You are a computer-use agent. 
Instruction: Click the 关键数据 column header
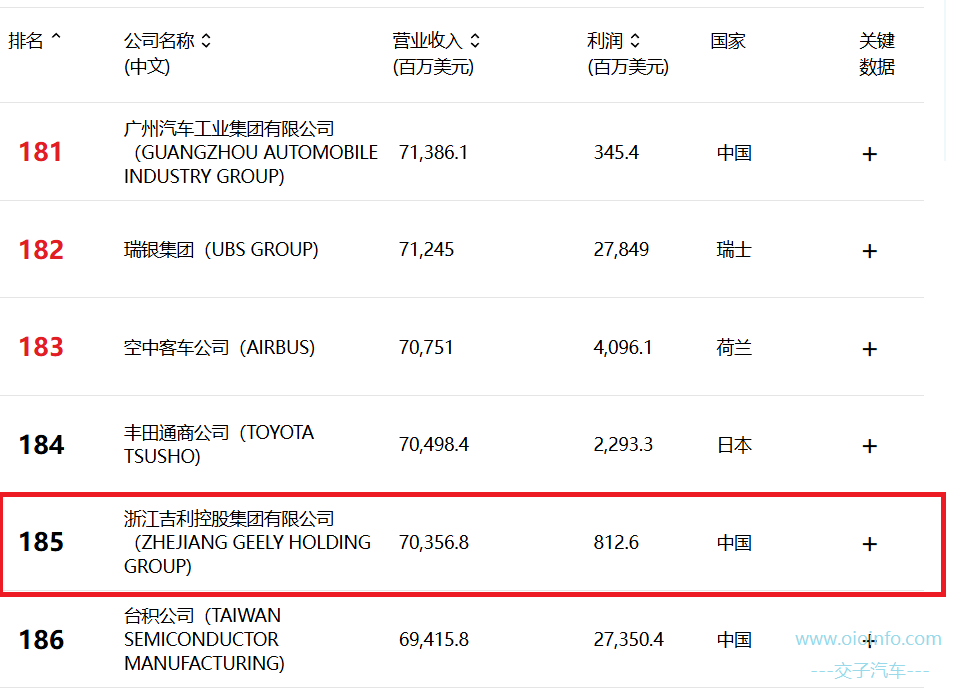click(876, 53)
